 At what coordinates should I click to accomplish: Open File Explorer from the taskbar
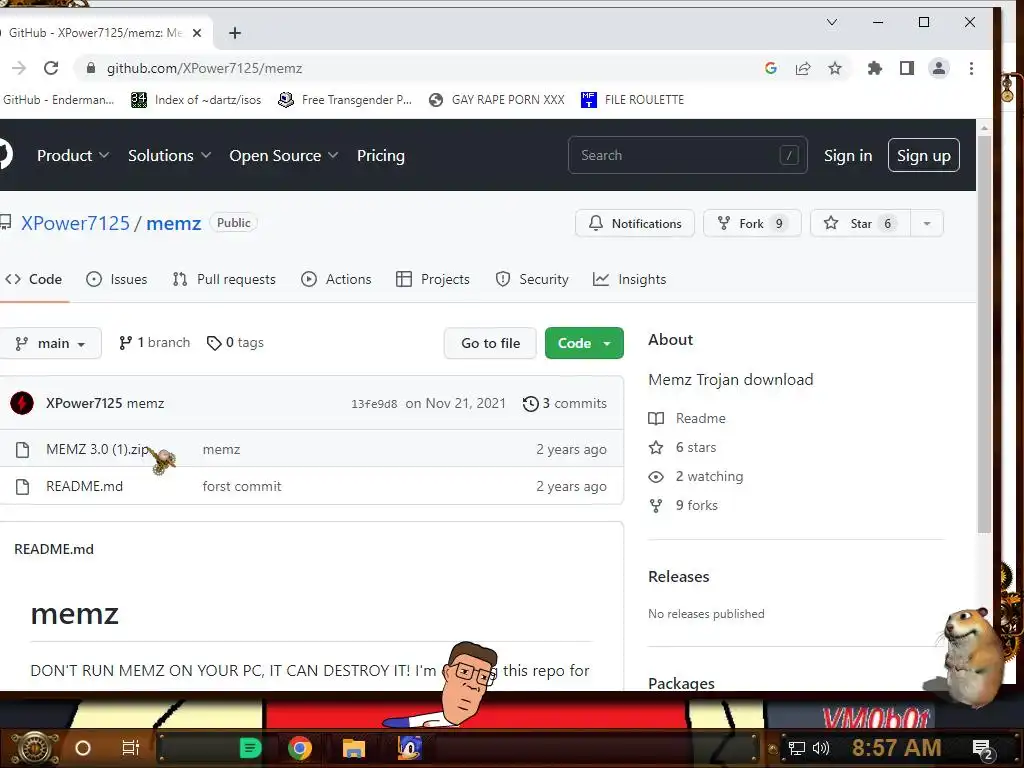click(353, 748)
